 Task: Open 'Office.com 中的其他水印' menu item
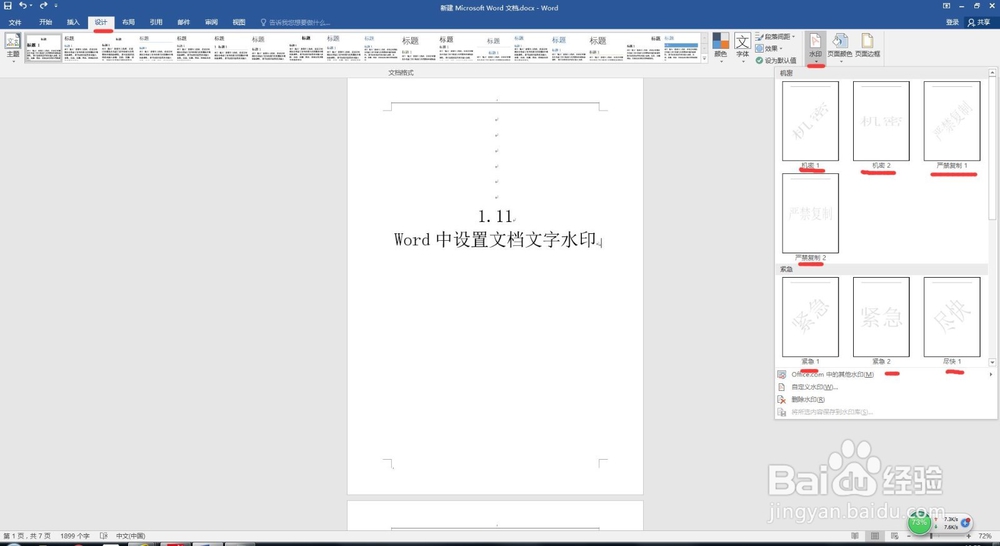point(886,374)
